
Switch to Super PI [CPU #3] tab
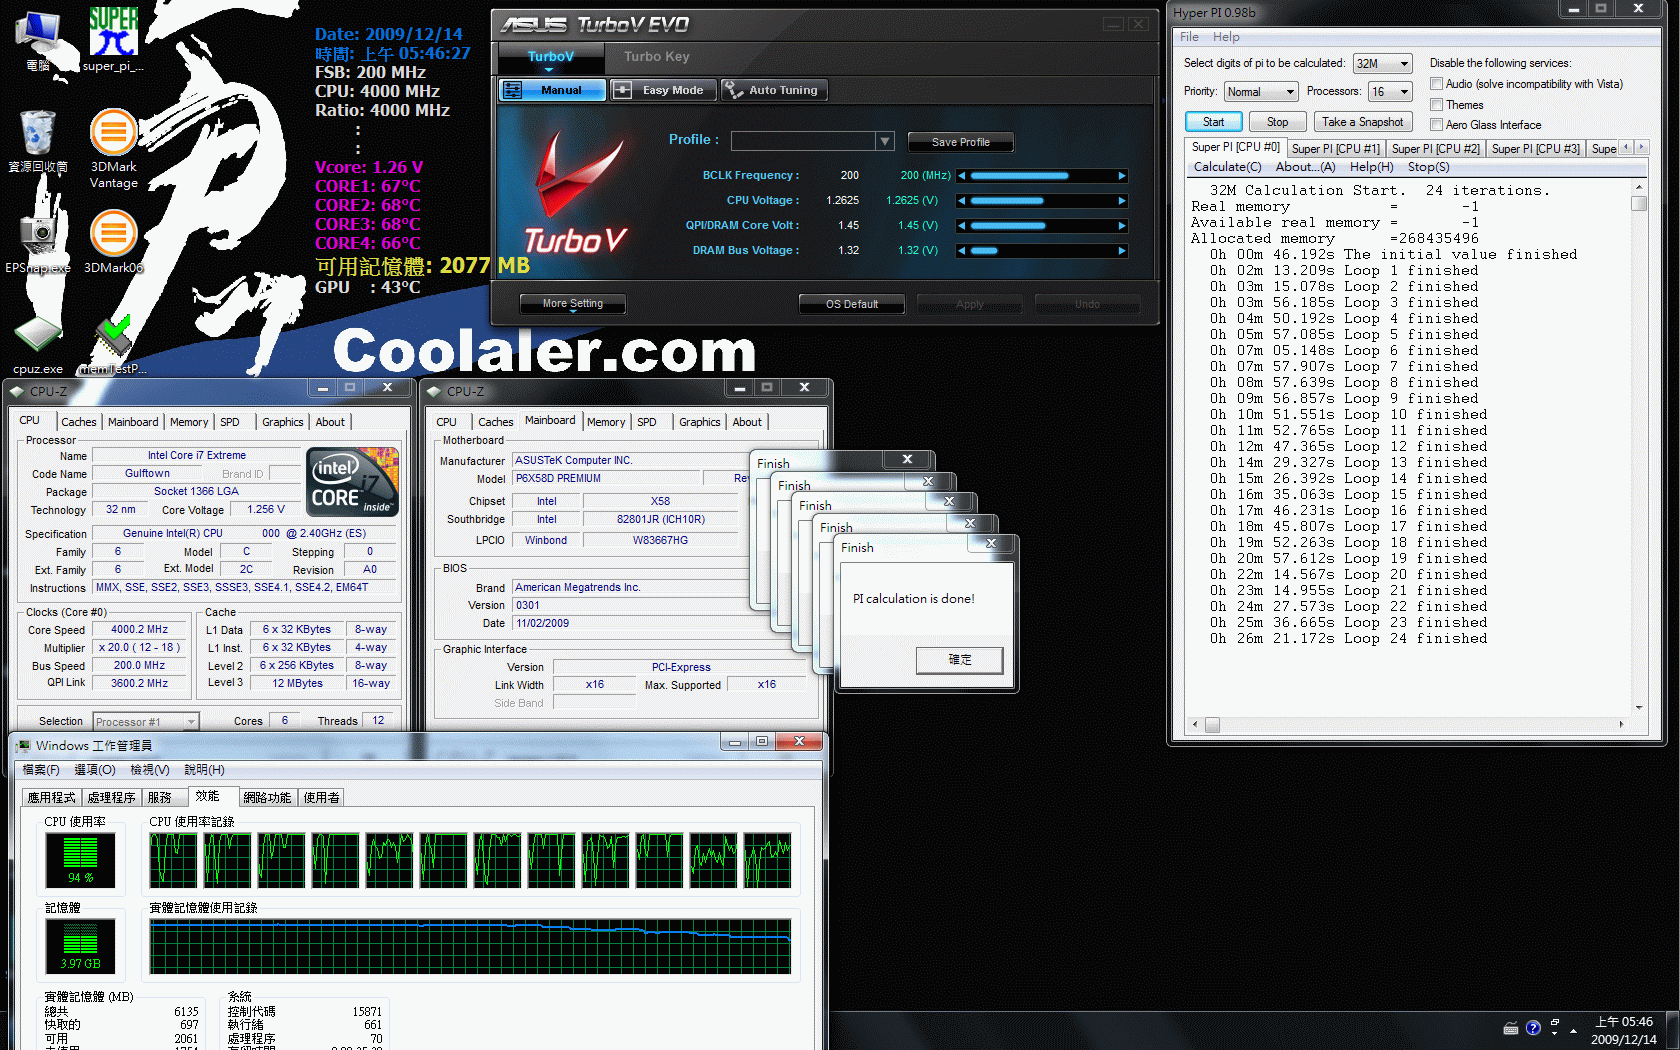tap(1535, 149)
